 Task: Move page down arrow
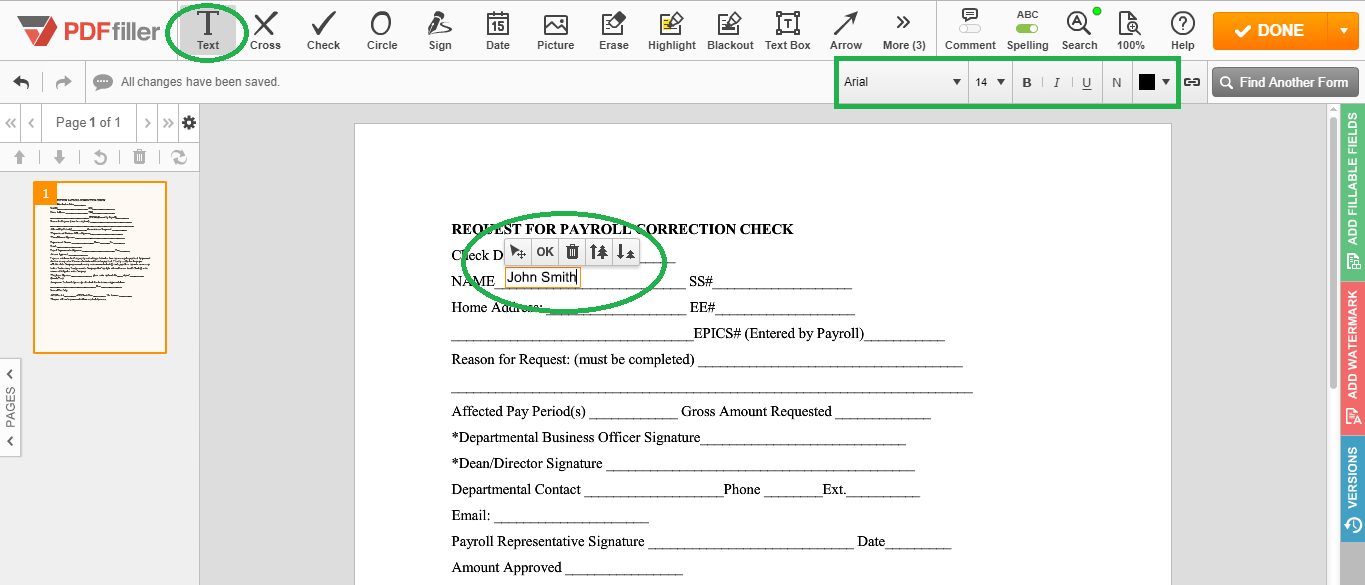coord(59,157)
